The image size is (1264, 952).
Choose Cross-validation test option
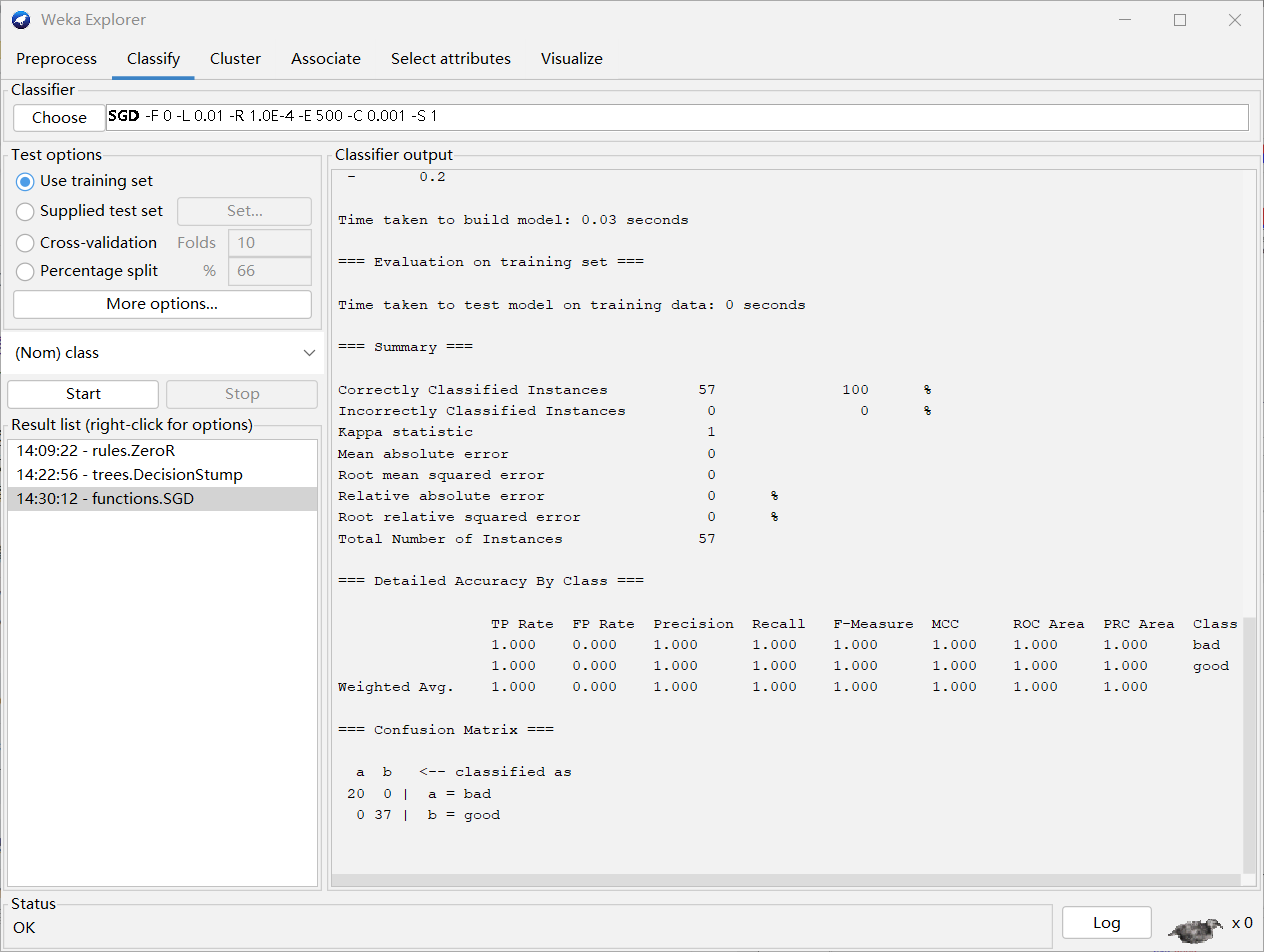pos(87,243)
